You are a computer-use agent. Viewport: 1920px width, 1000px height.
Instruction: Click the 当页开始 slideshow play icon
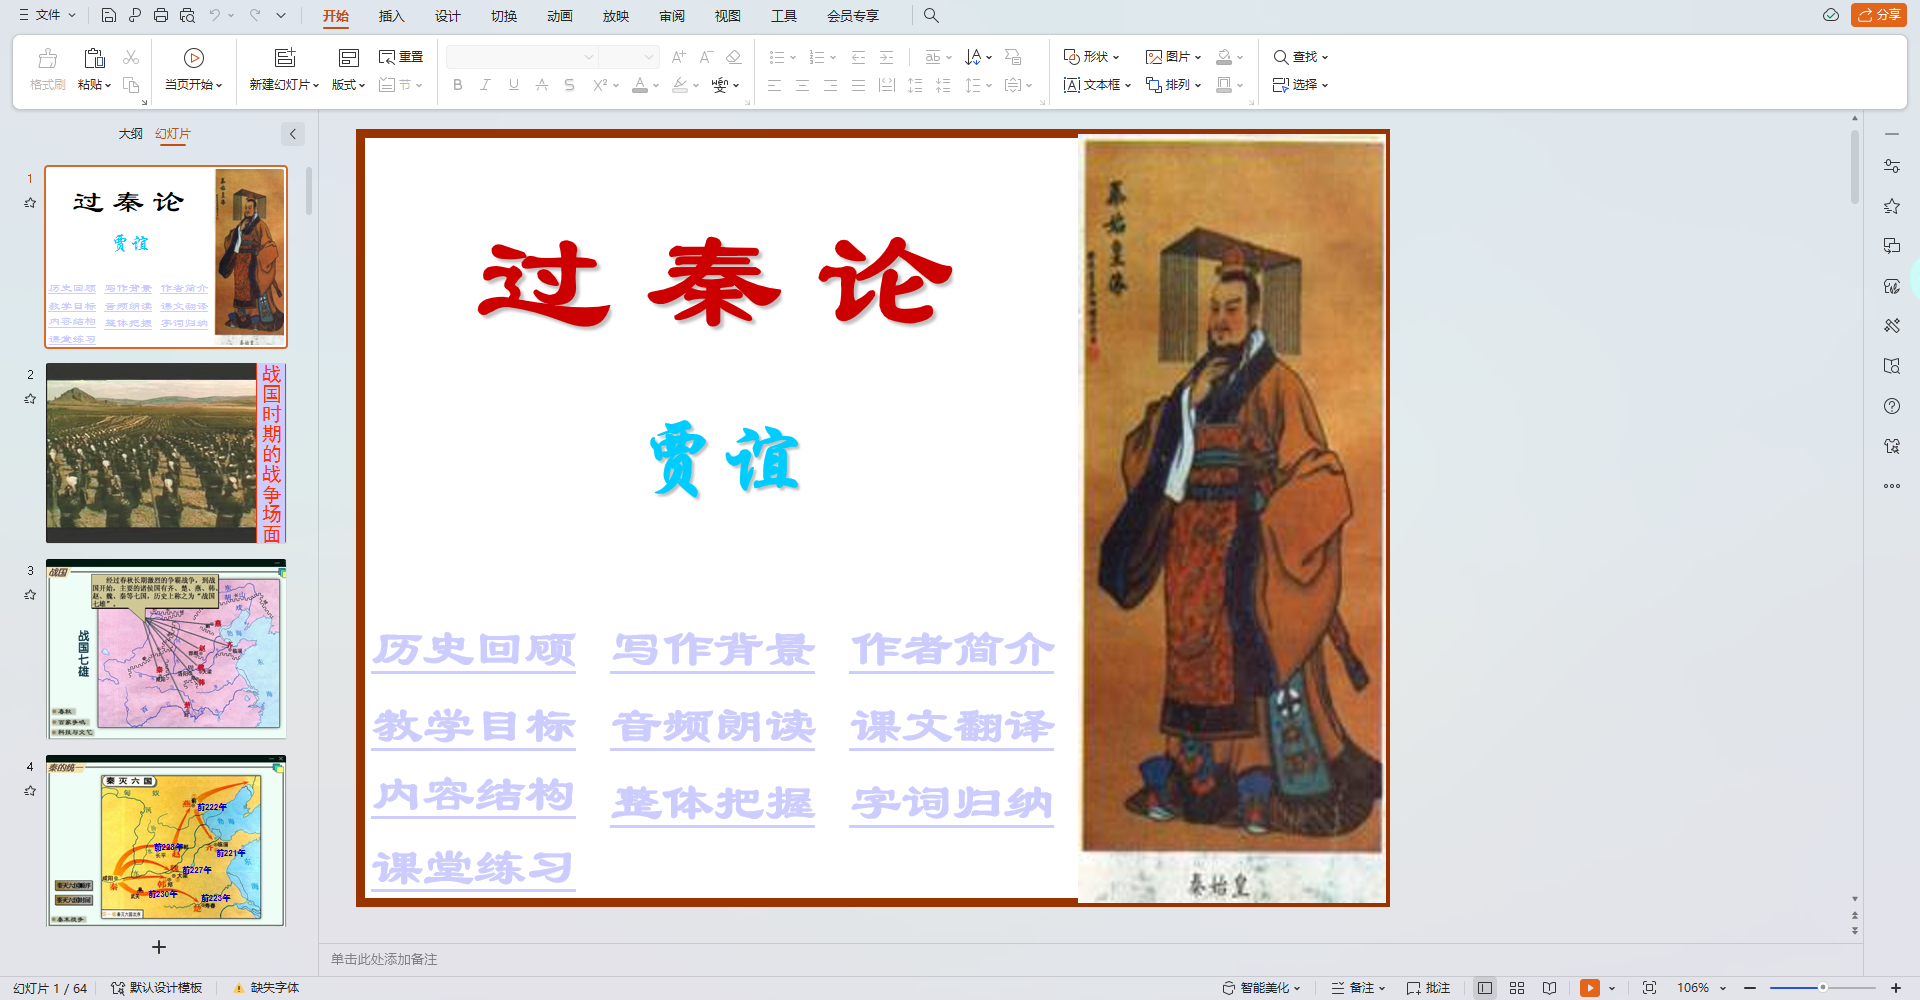click(x=194, y=58)
